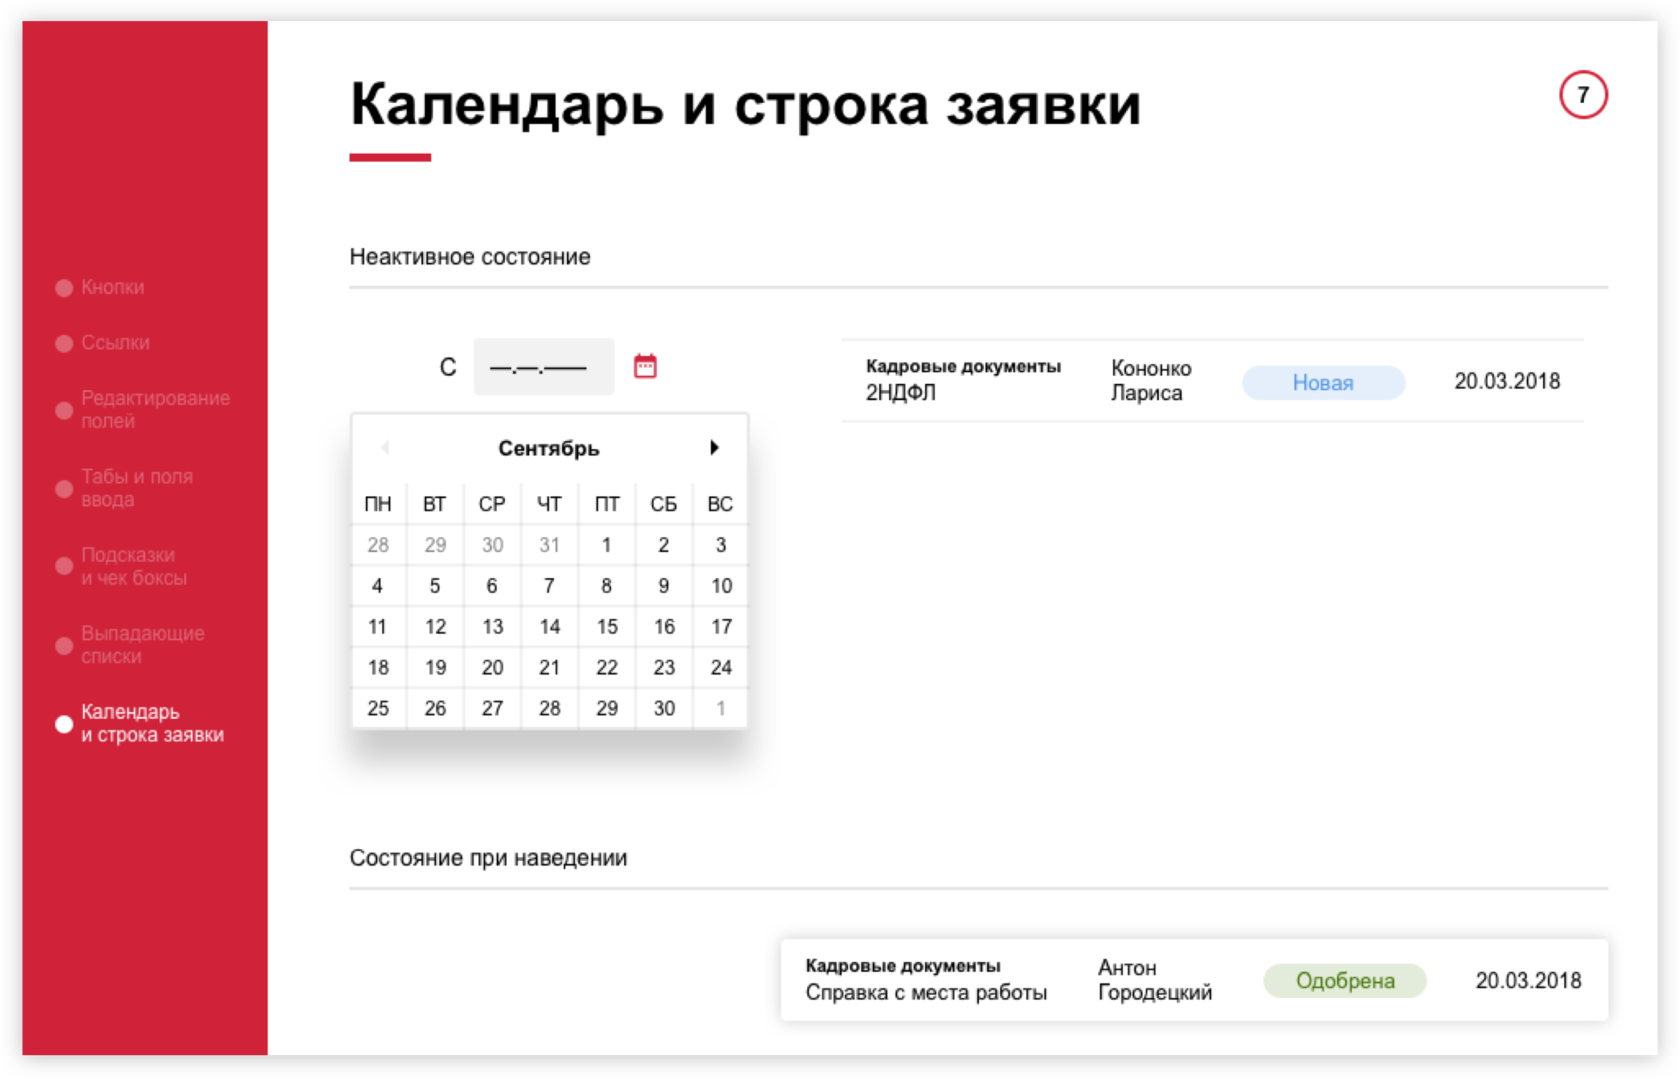Open the 2НДФЛ request row
This screenshot has height=1079, width=1680.
[1213, 381]
